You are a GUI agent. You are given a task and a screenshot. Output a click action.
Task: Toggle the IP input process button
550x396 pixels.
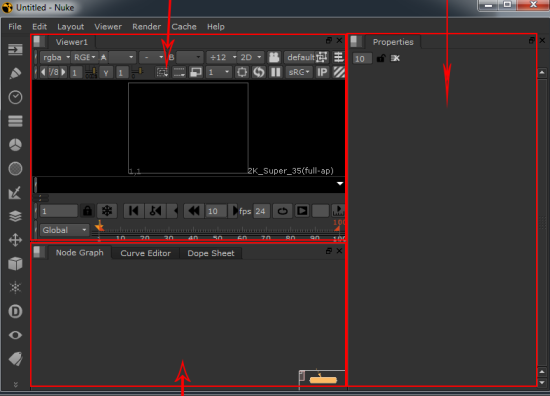pos(322,72)
